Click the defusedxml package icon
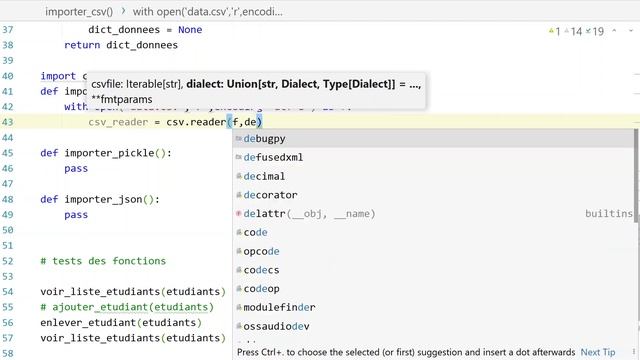This screenshot has width=640, height=360. pyautogui.click(x=239, y=158)
